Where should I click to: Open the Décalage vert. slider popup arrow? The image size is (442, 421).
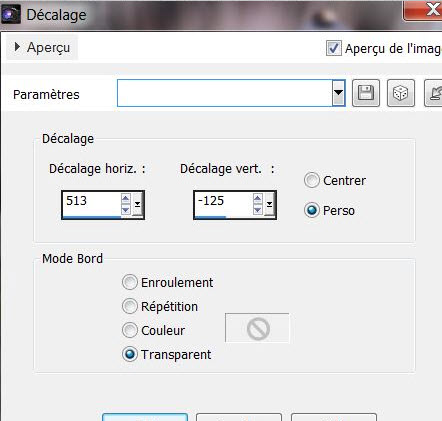click(269, 204)
